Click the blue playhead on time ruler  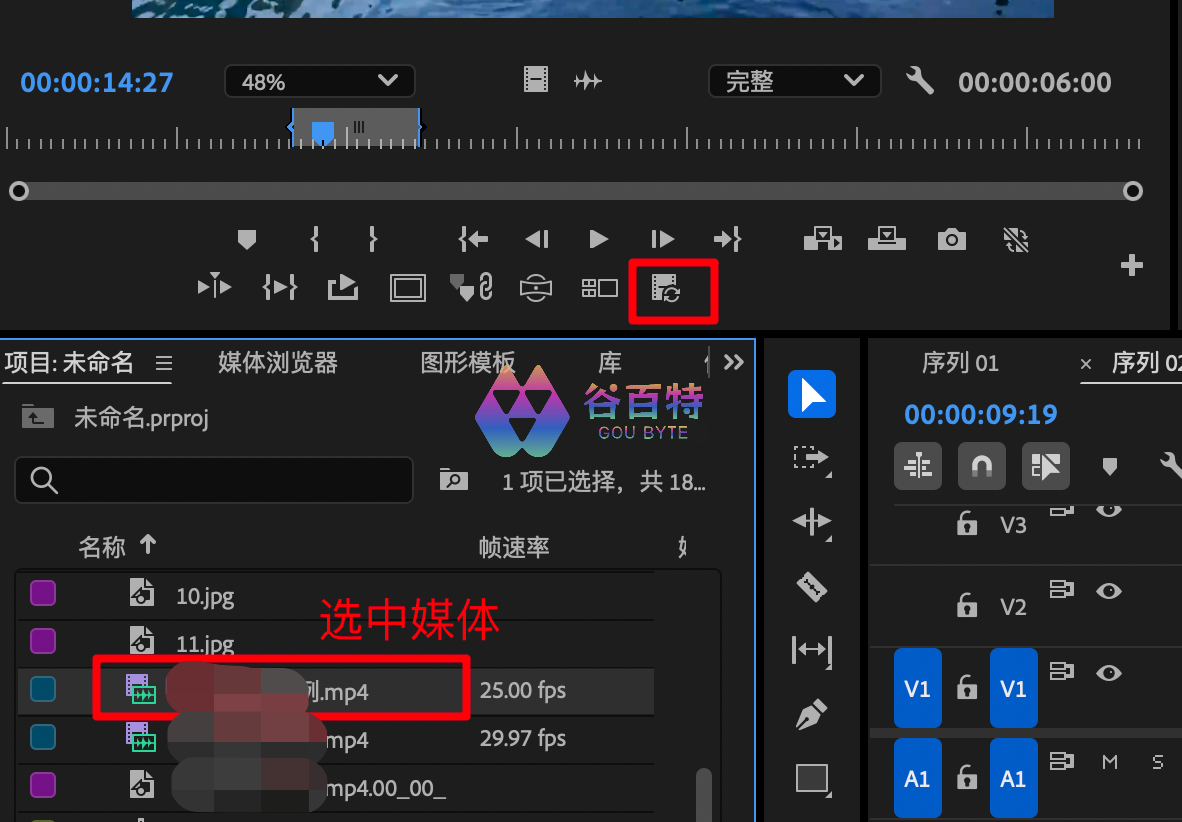[x=323, y=132]
